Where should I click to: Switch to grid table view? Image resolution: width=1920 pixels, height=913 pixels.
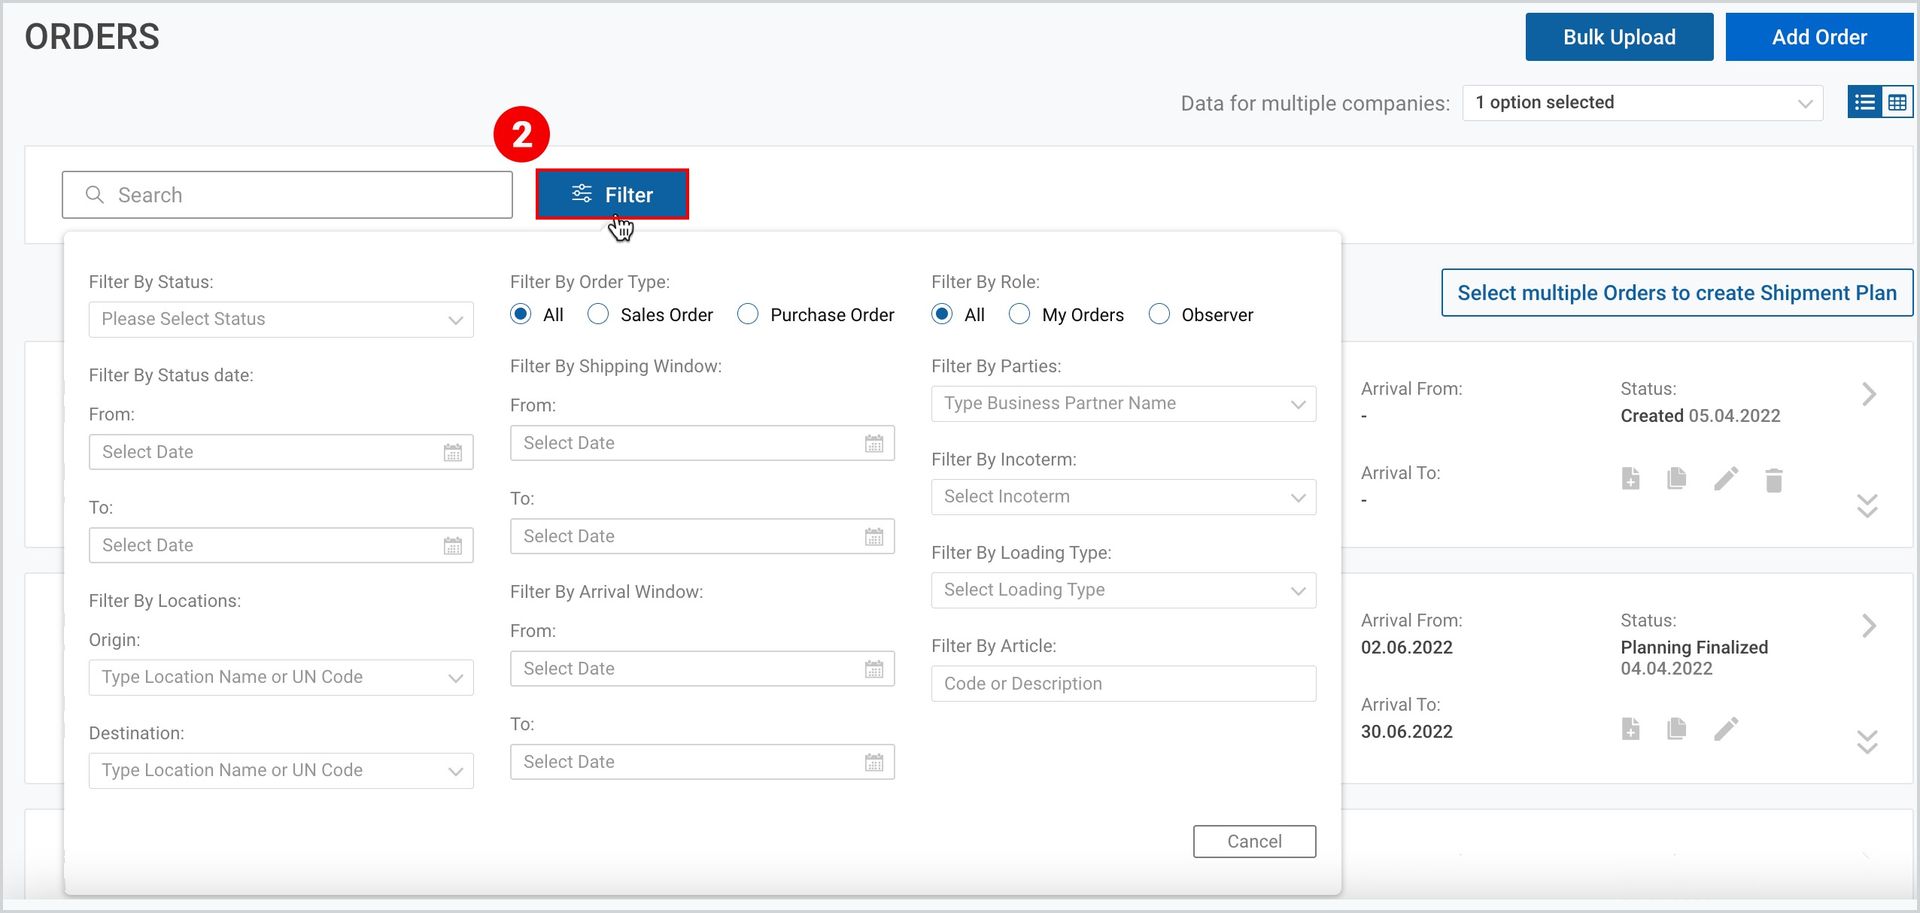click(x=1897, y=103)
